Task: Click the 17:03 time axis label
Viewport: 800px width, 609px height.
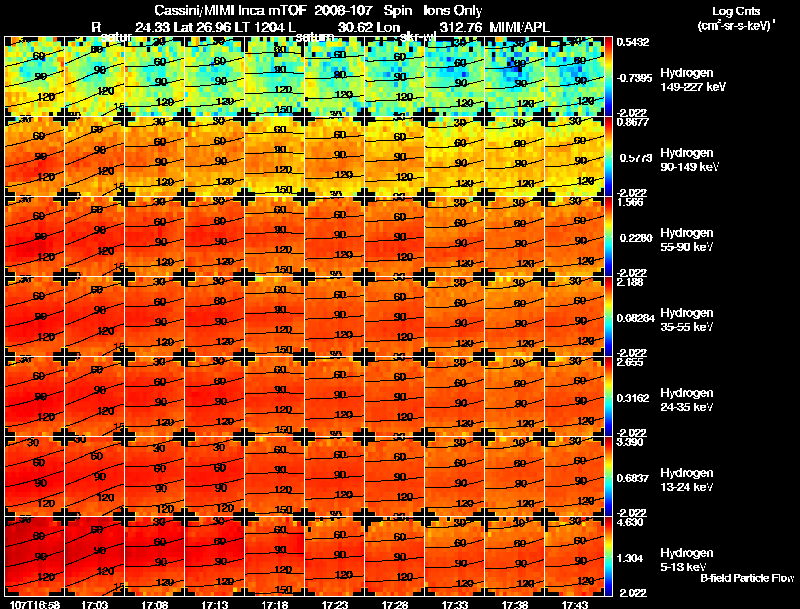Action: click(95, 604)
